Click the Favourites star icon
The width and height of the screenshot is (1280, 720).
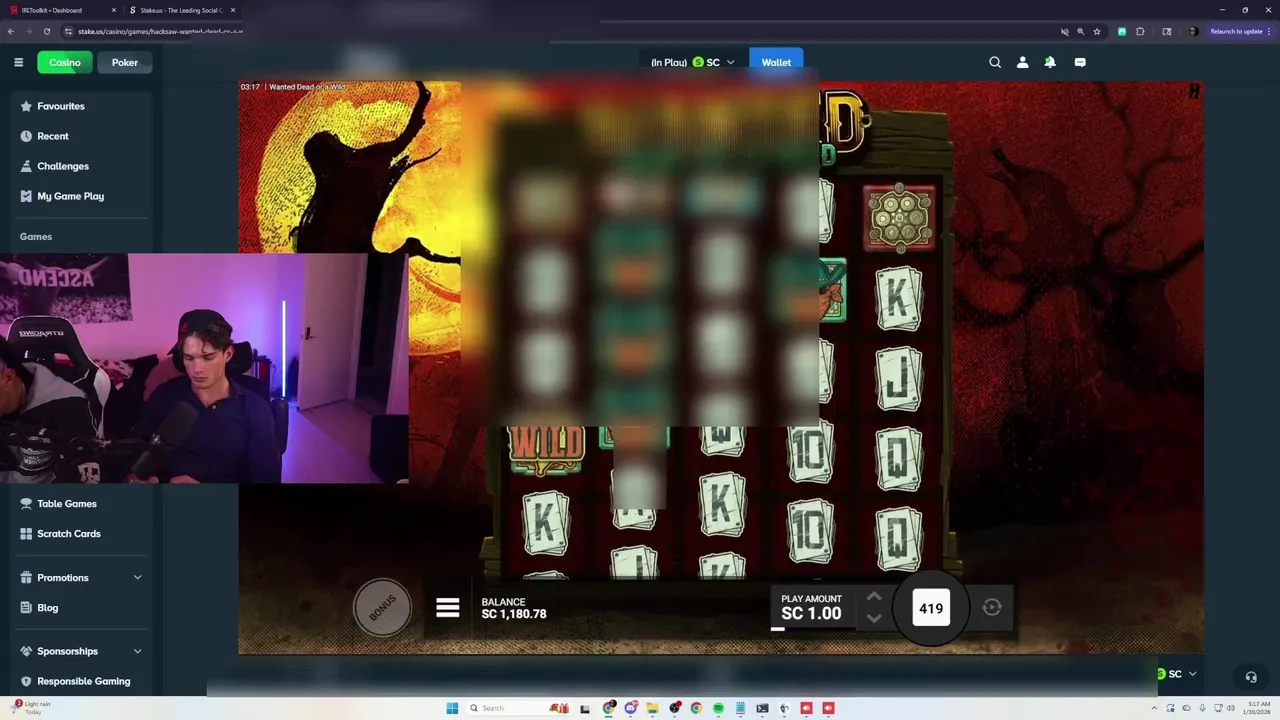[x=26, y=106]
